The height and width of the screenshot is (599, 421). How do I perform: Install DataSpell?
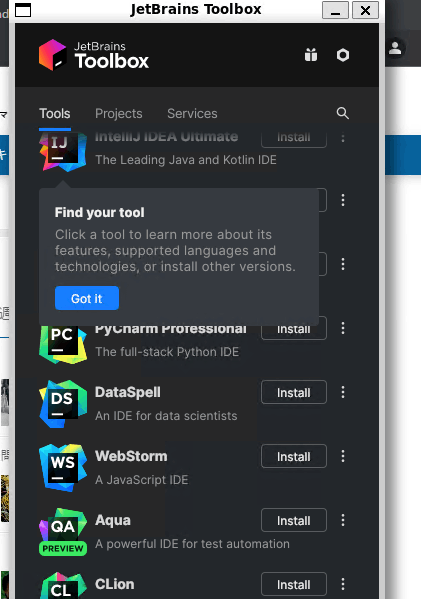click(294, 392)
